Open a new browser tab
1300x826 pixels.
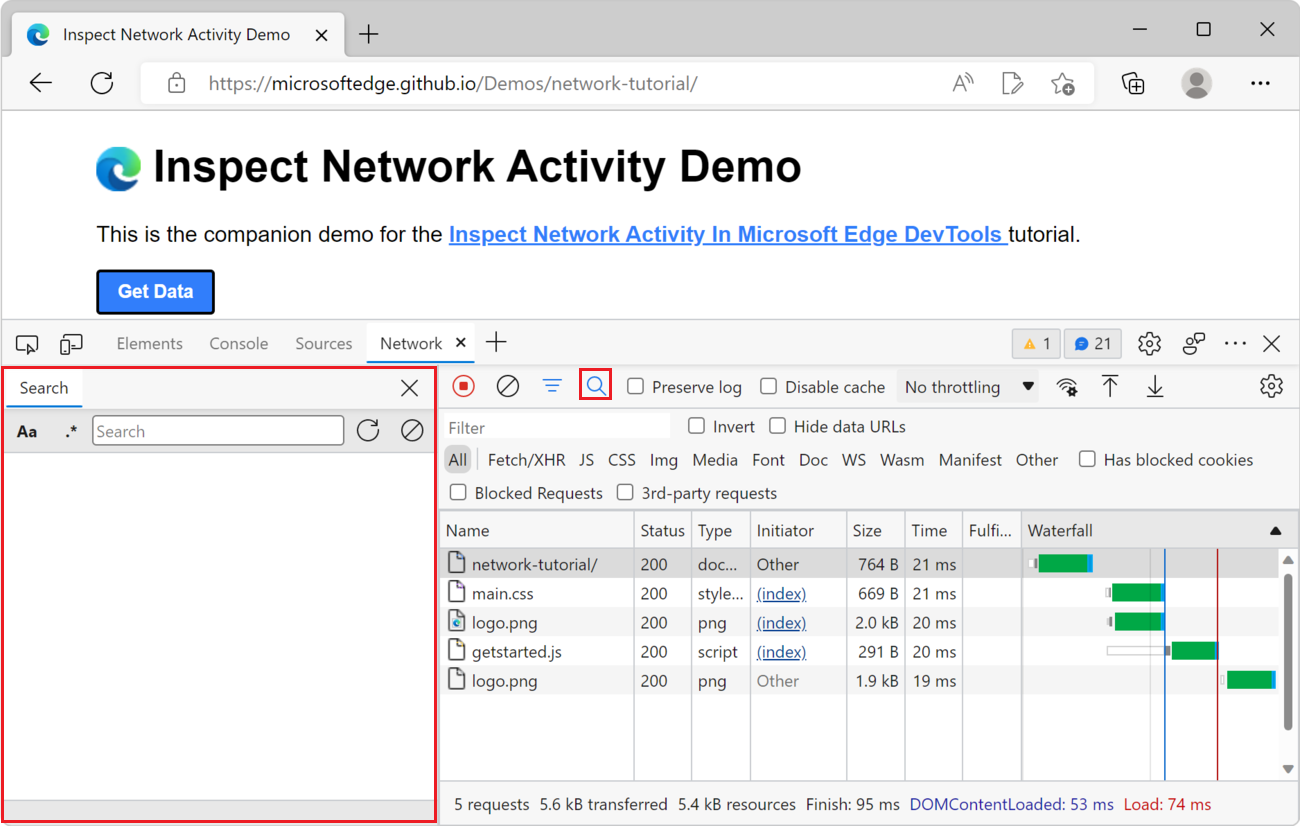[369, 34]
